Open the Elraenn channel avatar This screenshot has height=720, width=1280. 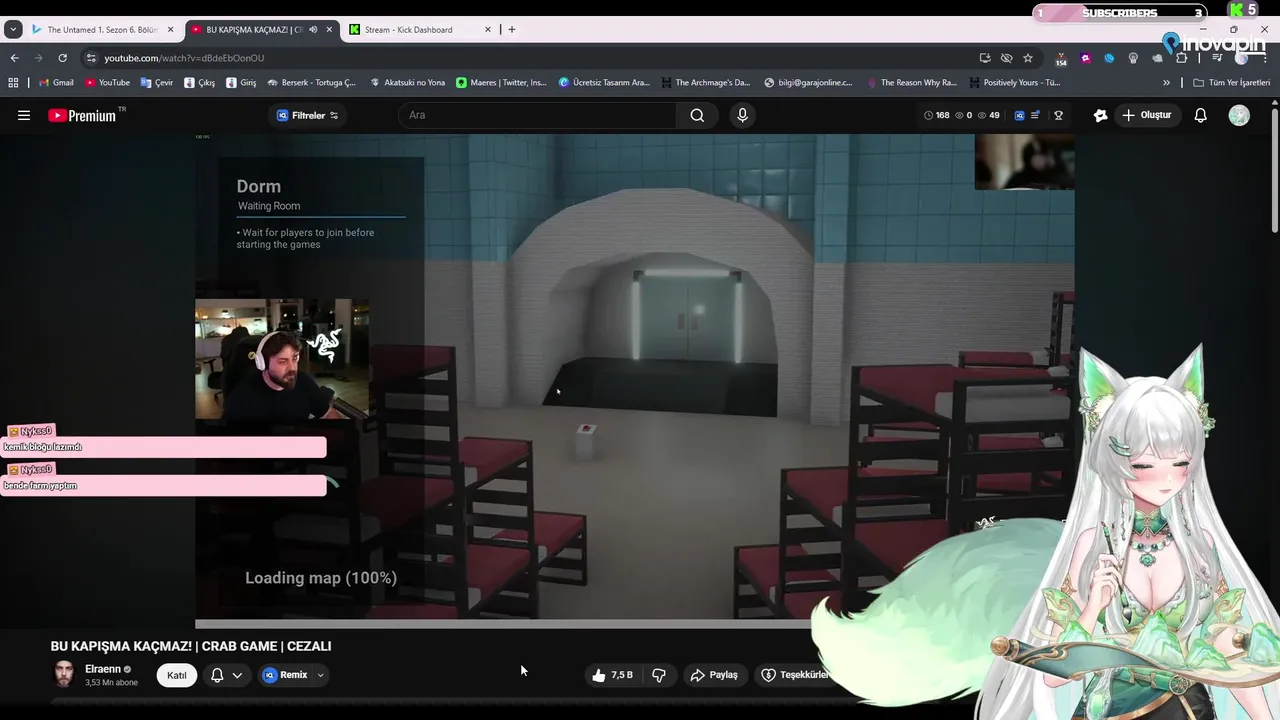click(x=64, y=675)
